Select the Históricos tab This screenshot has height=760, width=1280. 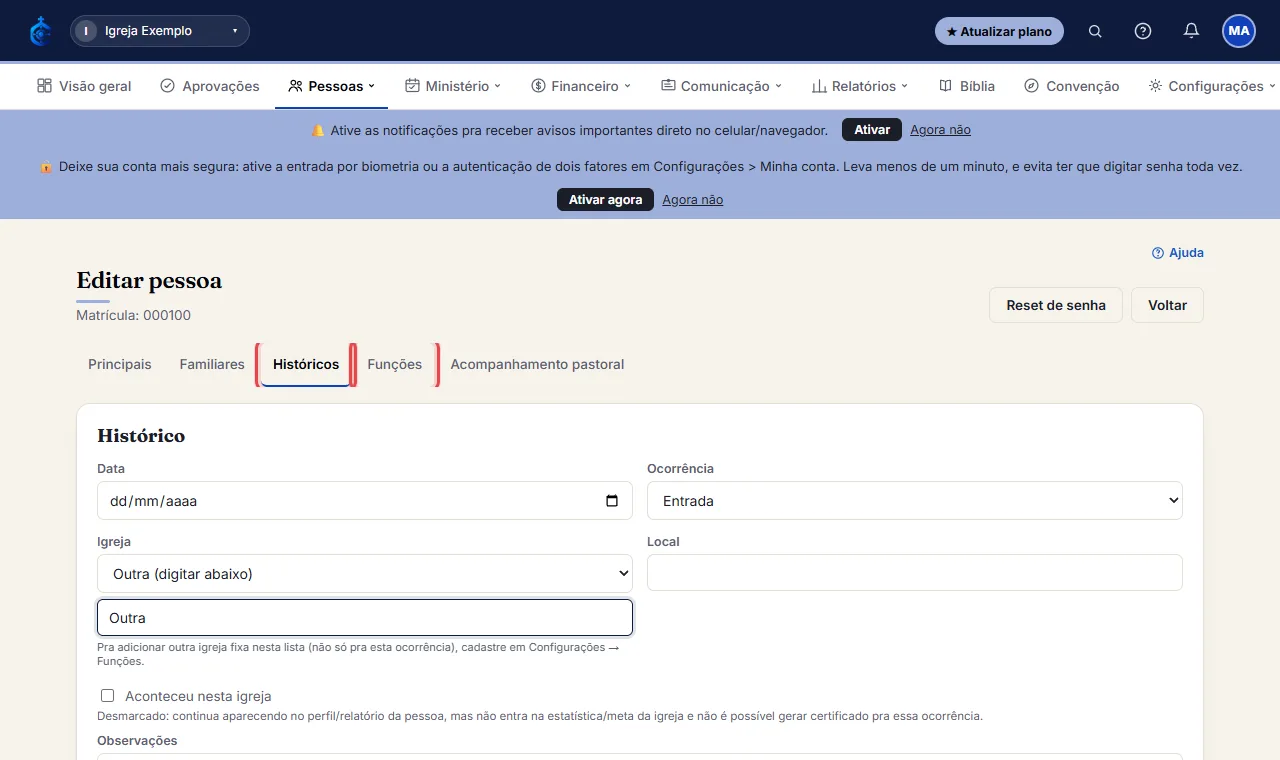[x=306, y=364]
